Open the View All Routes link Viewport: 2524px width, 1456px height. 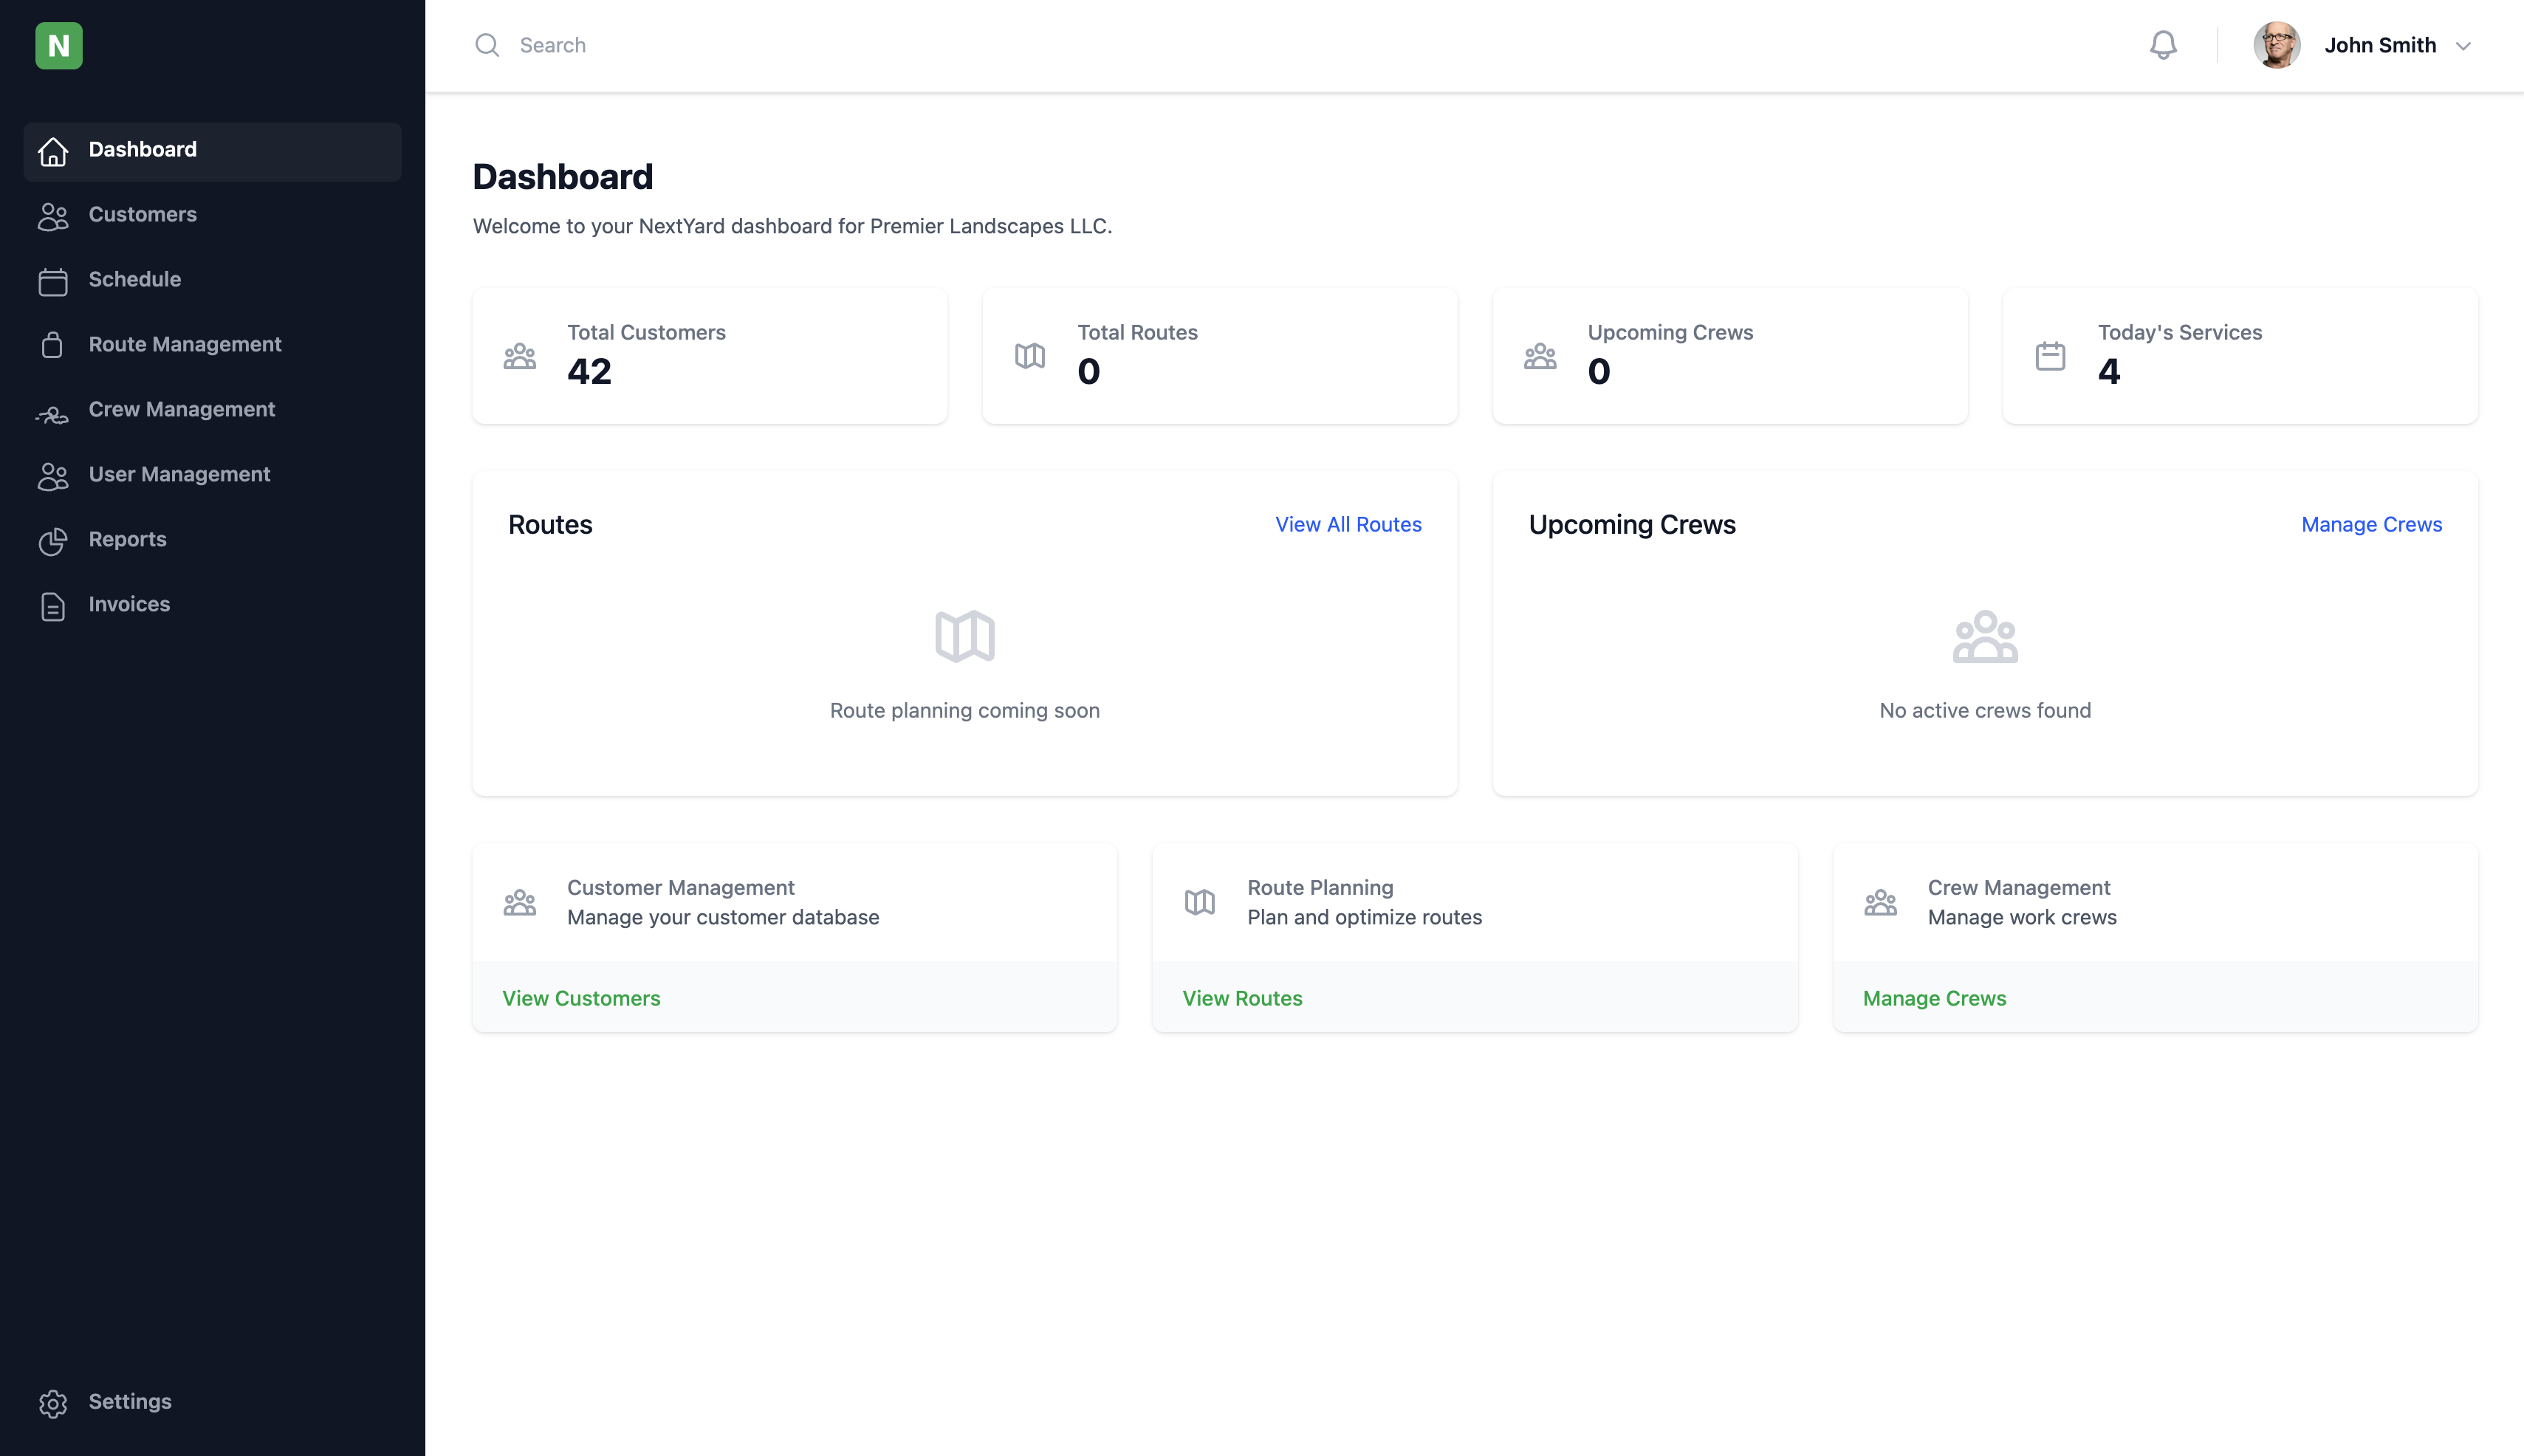(x=1347, y=524)
